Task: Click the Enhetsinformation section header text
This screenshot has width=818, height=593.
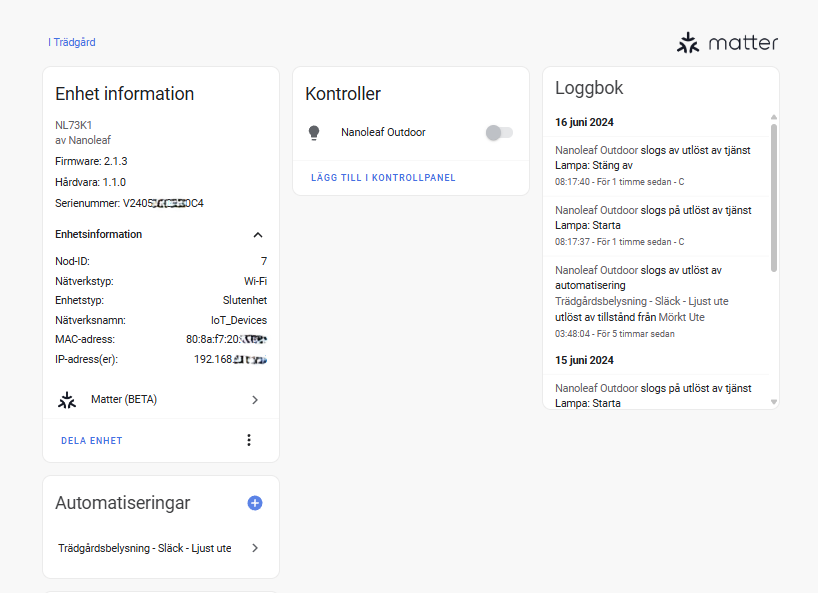Action: 99,234
